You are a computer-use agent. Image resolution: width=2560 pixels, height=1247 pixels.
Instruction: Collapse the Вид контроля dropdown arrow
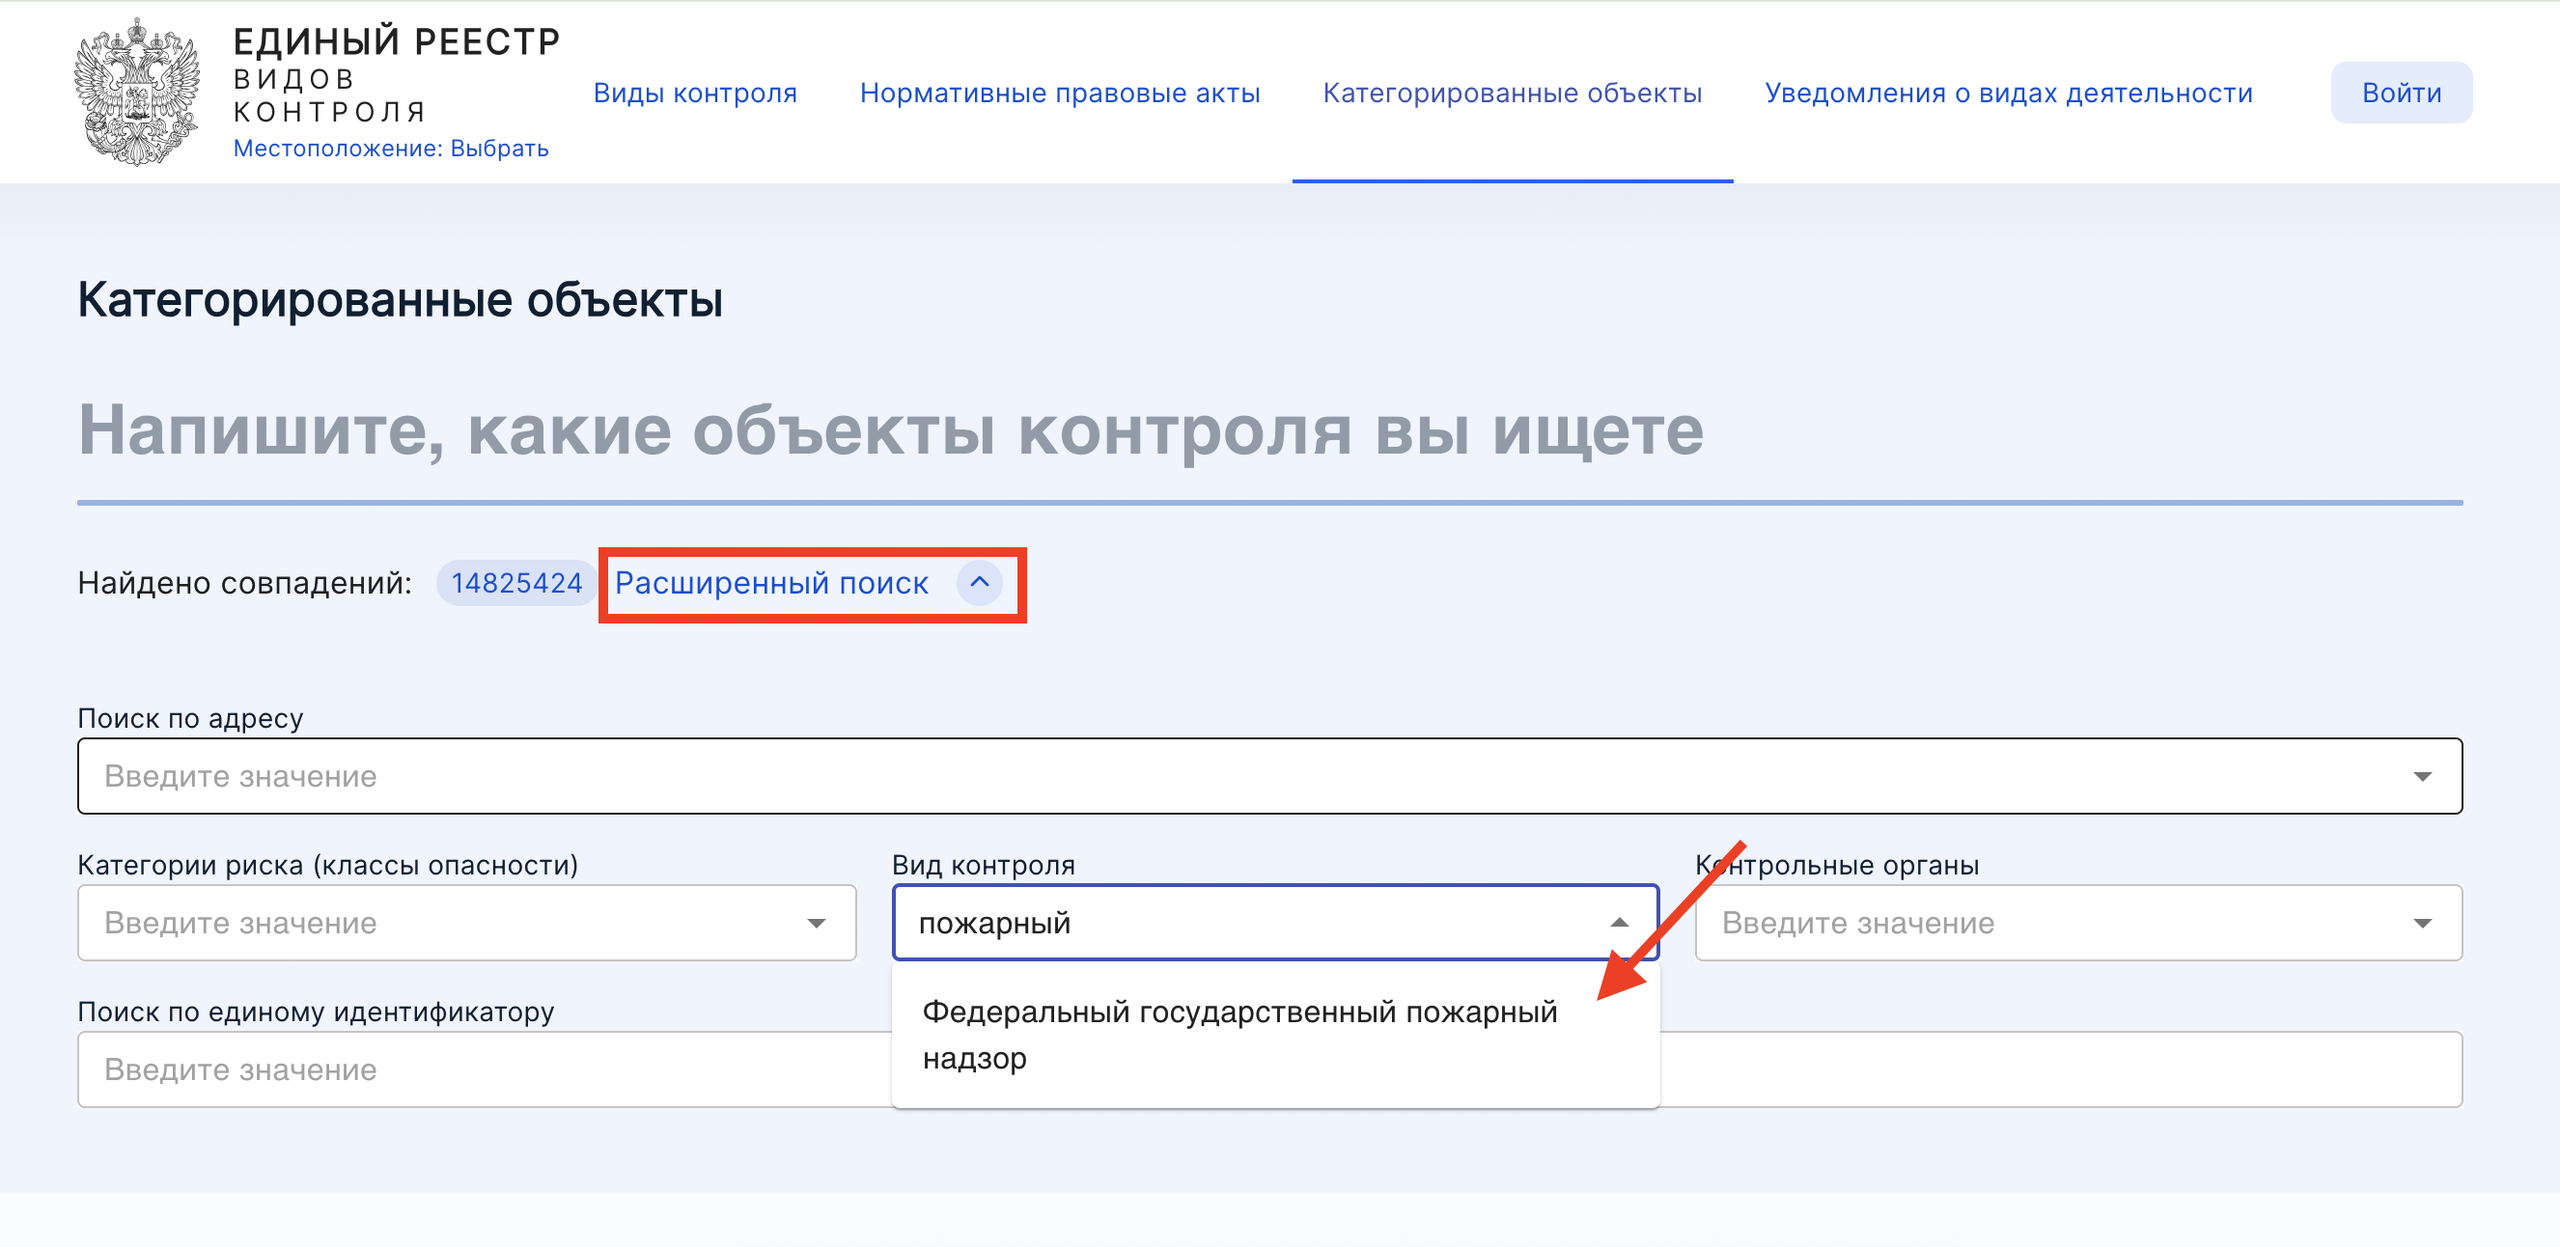(x=1619, y=923)
